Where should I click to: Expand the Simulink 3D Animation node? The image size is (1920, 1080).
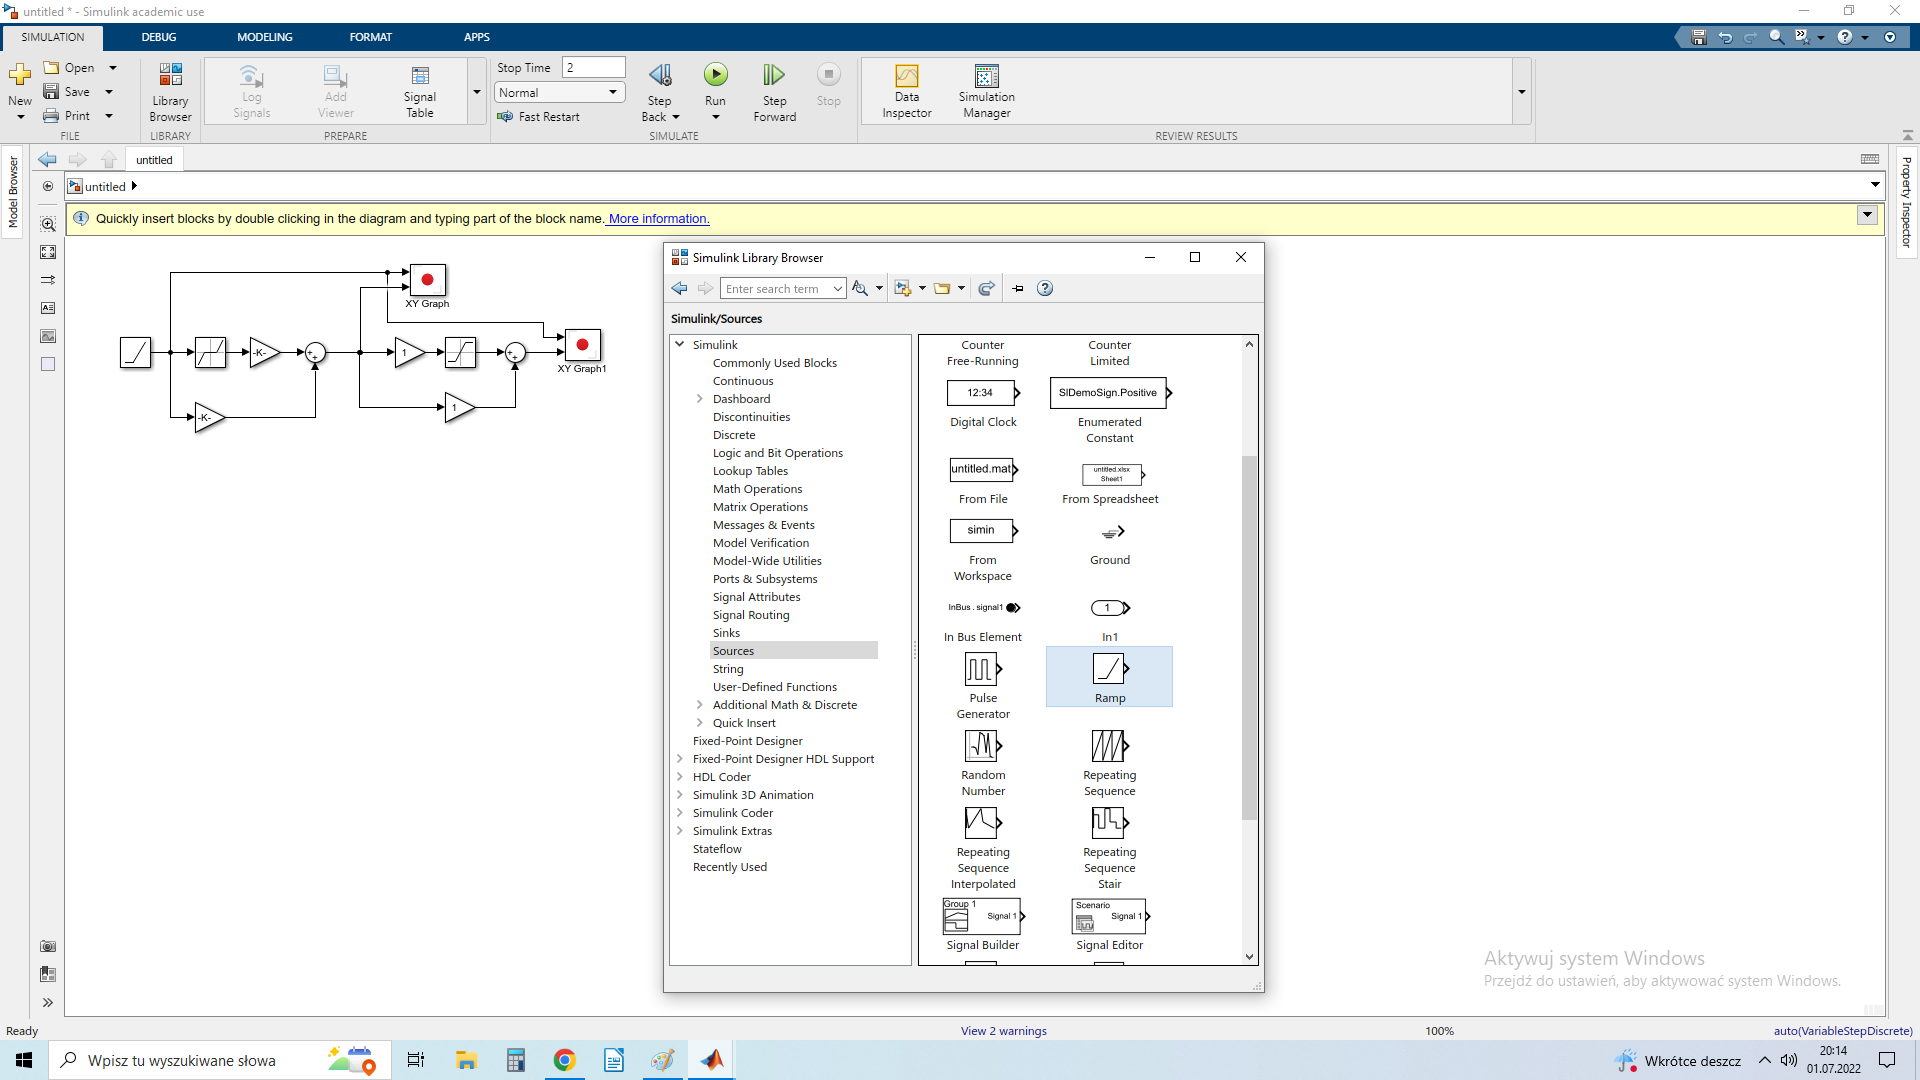680,795
